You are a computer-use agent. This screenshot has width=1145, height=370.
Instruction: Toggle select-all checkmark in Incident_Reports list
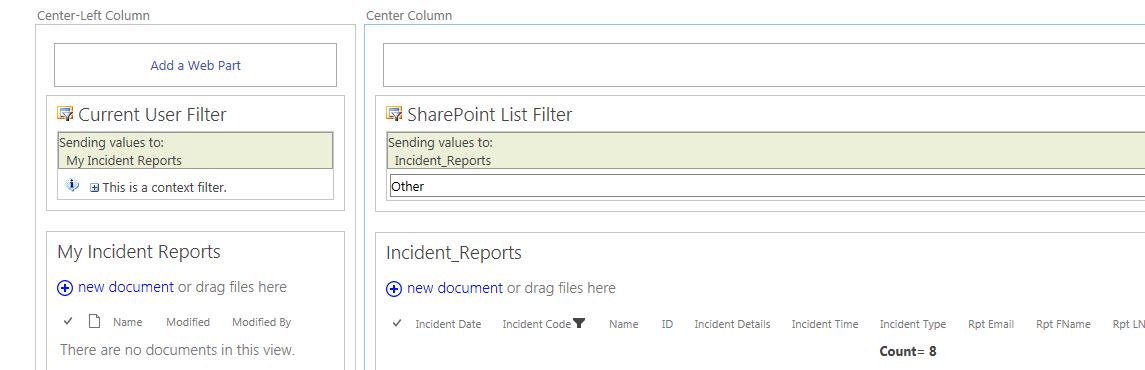point(397,323)
